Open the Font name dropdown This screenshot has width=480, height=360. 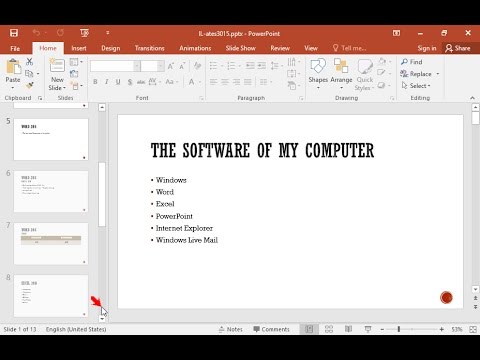click(137, 66)
